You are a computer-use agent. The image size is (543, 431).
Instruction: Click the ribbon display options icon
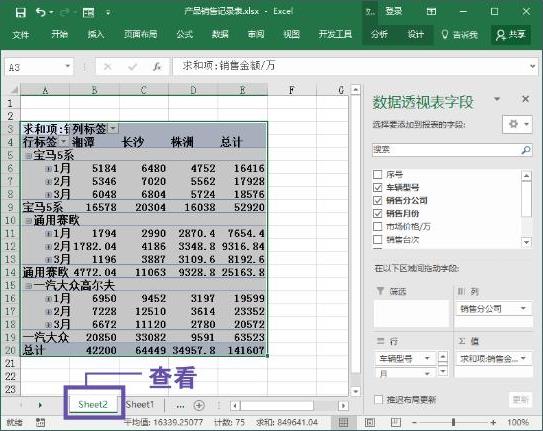tap(431, 12)
